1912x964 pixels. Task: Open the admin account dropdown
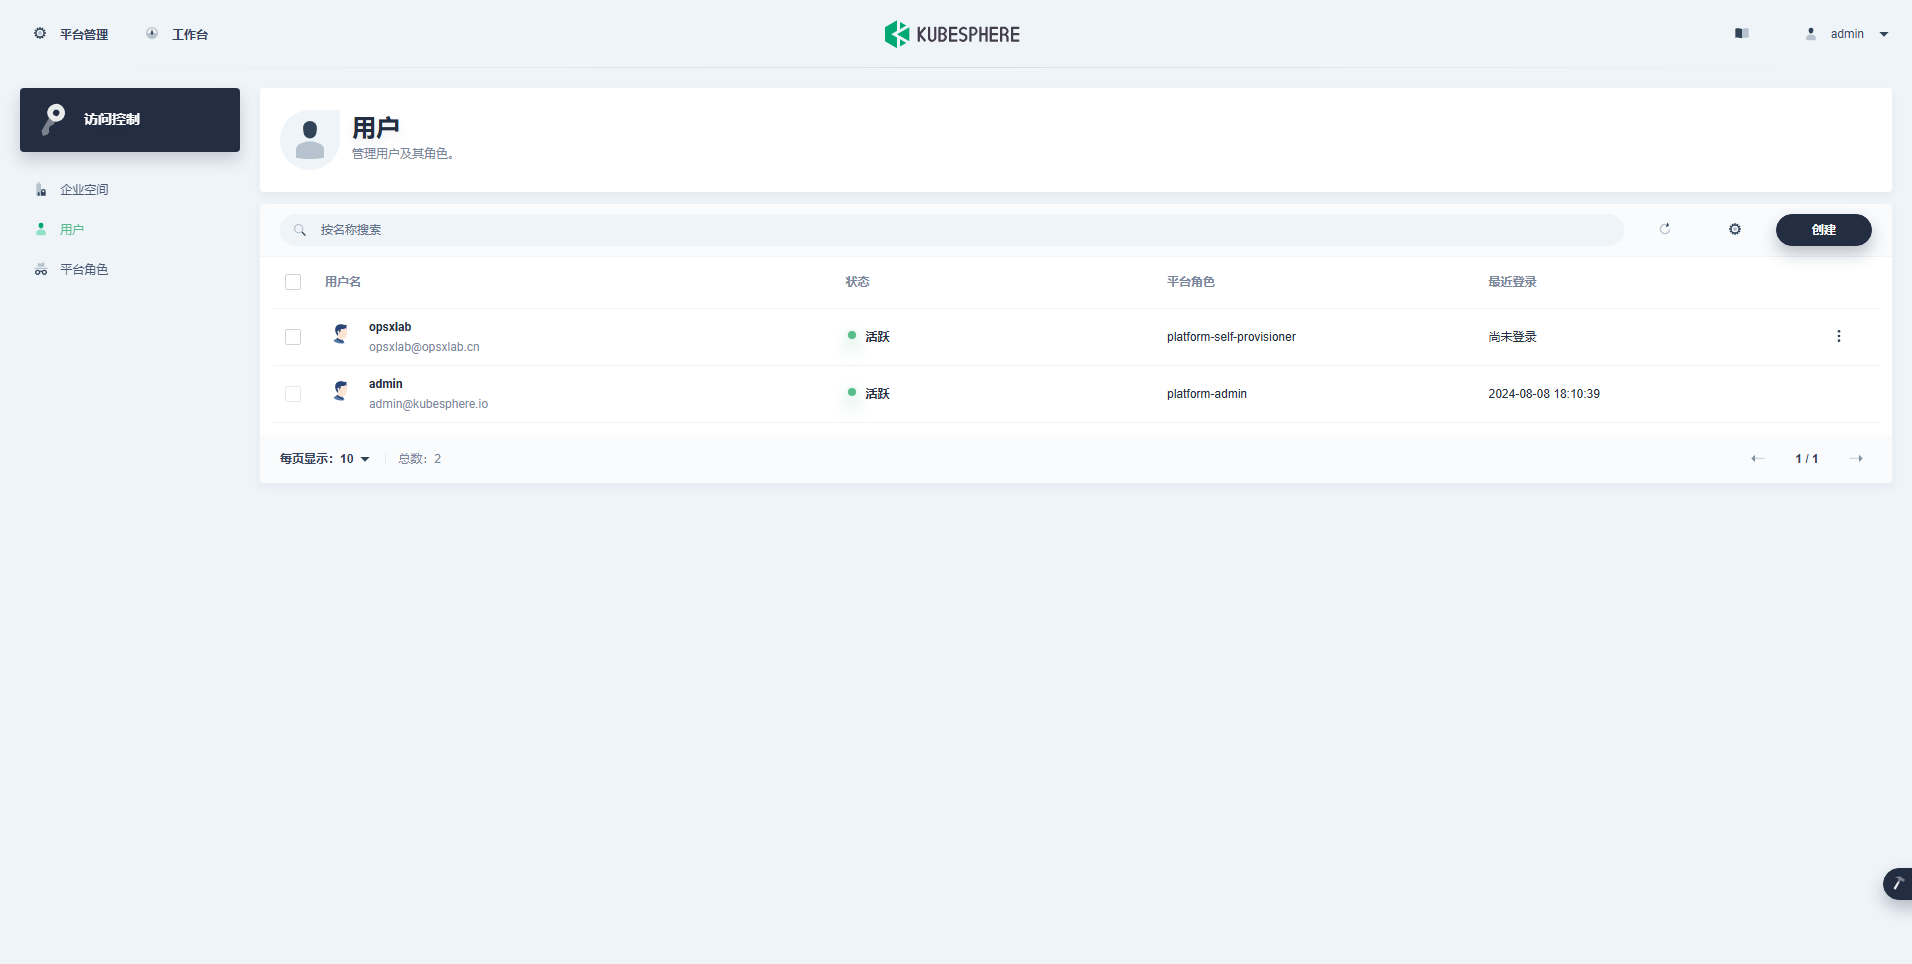tap(1845, 33)
